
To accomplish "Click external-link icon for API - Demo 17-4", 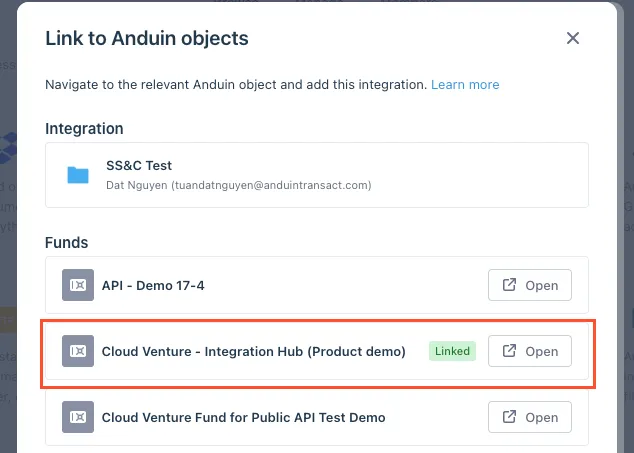I will tap(509, 285).
